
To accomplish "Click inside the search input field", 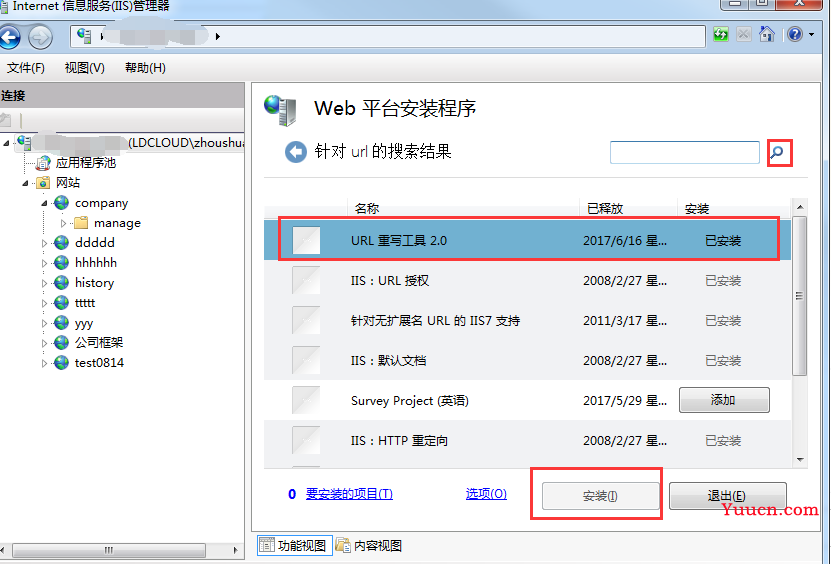I will coord(685,153).
